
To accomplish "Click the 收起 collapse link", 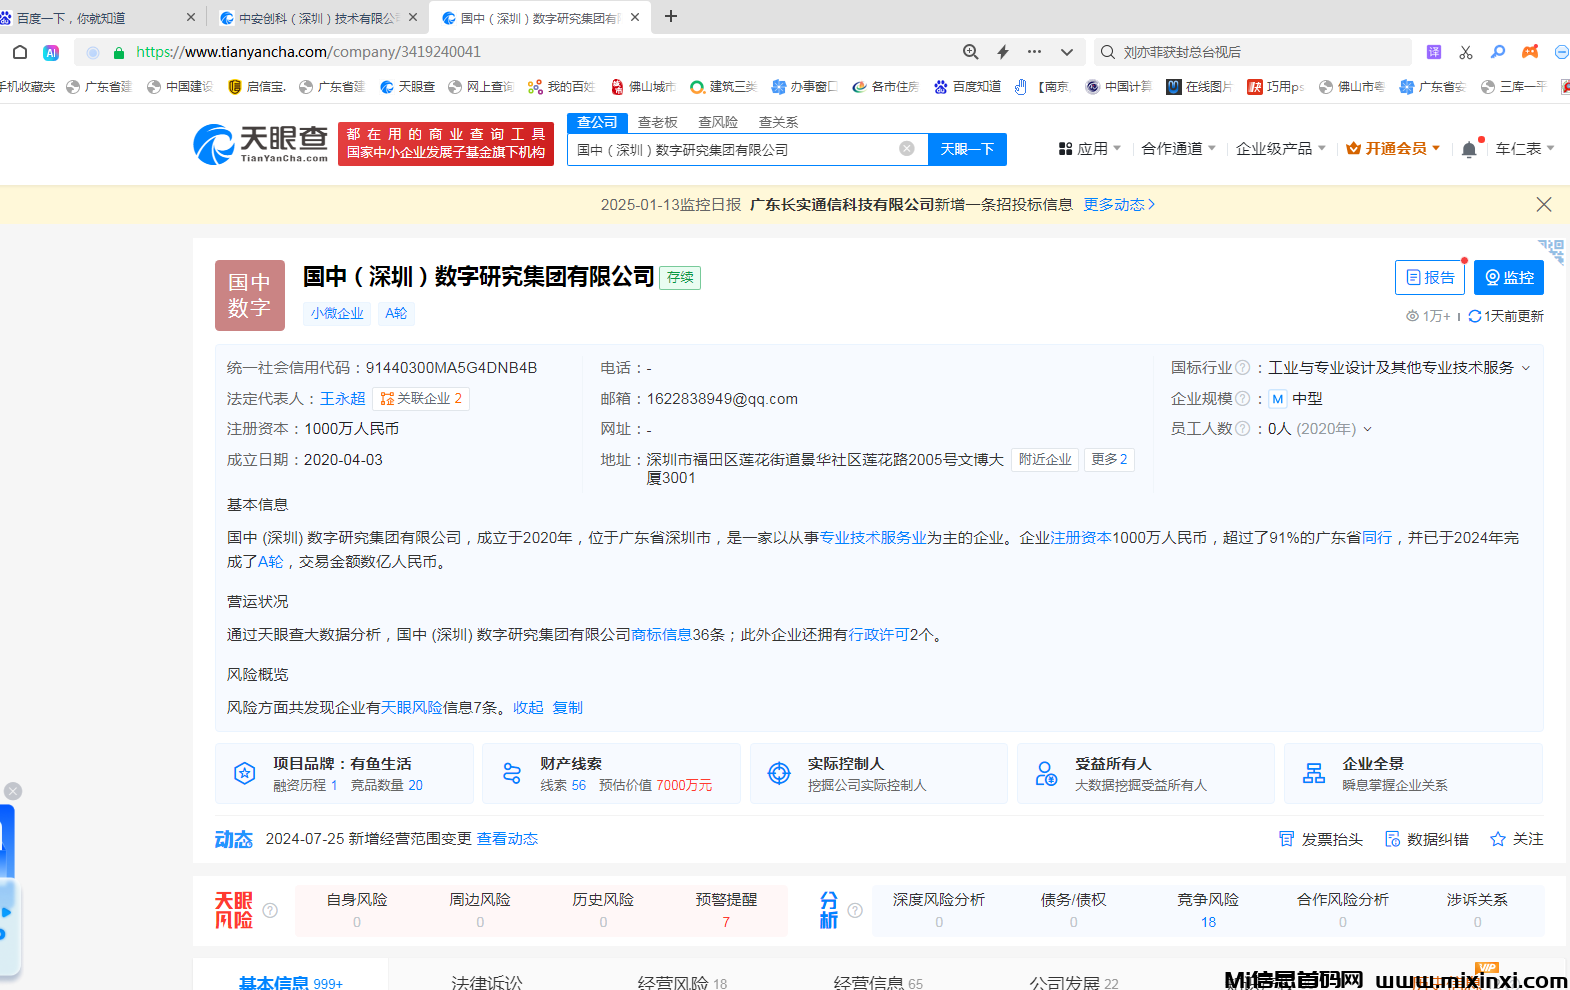I will click(x=528, y=707).
